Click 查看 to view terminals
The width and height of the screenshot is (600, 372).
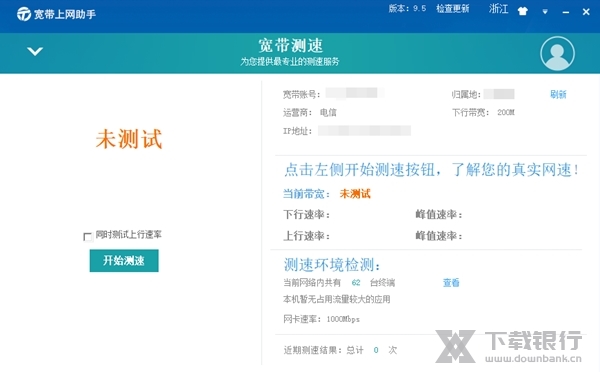click(x=451, y=283)
